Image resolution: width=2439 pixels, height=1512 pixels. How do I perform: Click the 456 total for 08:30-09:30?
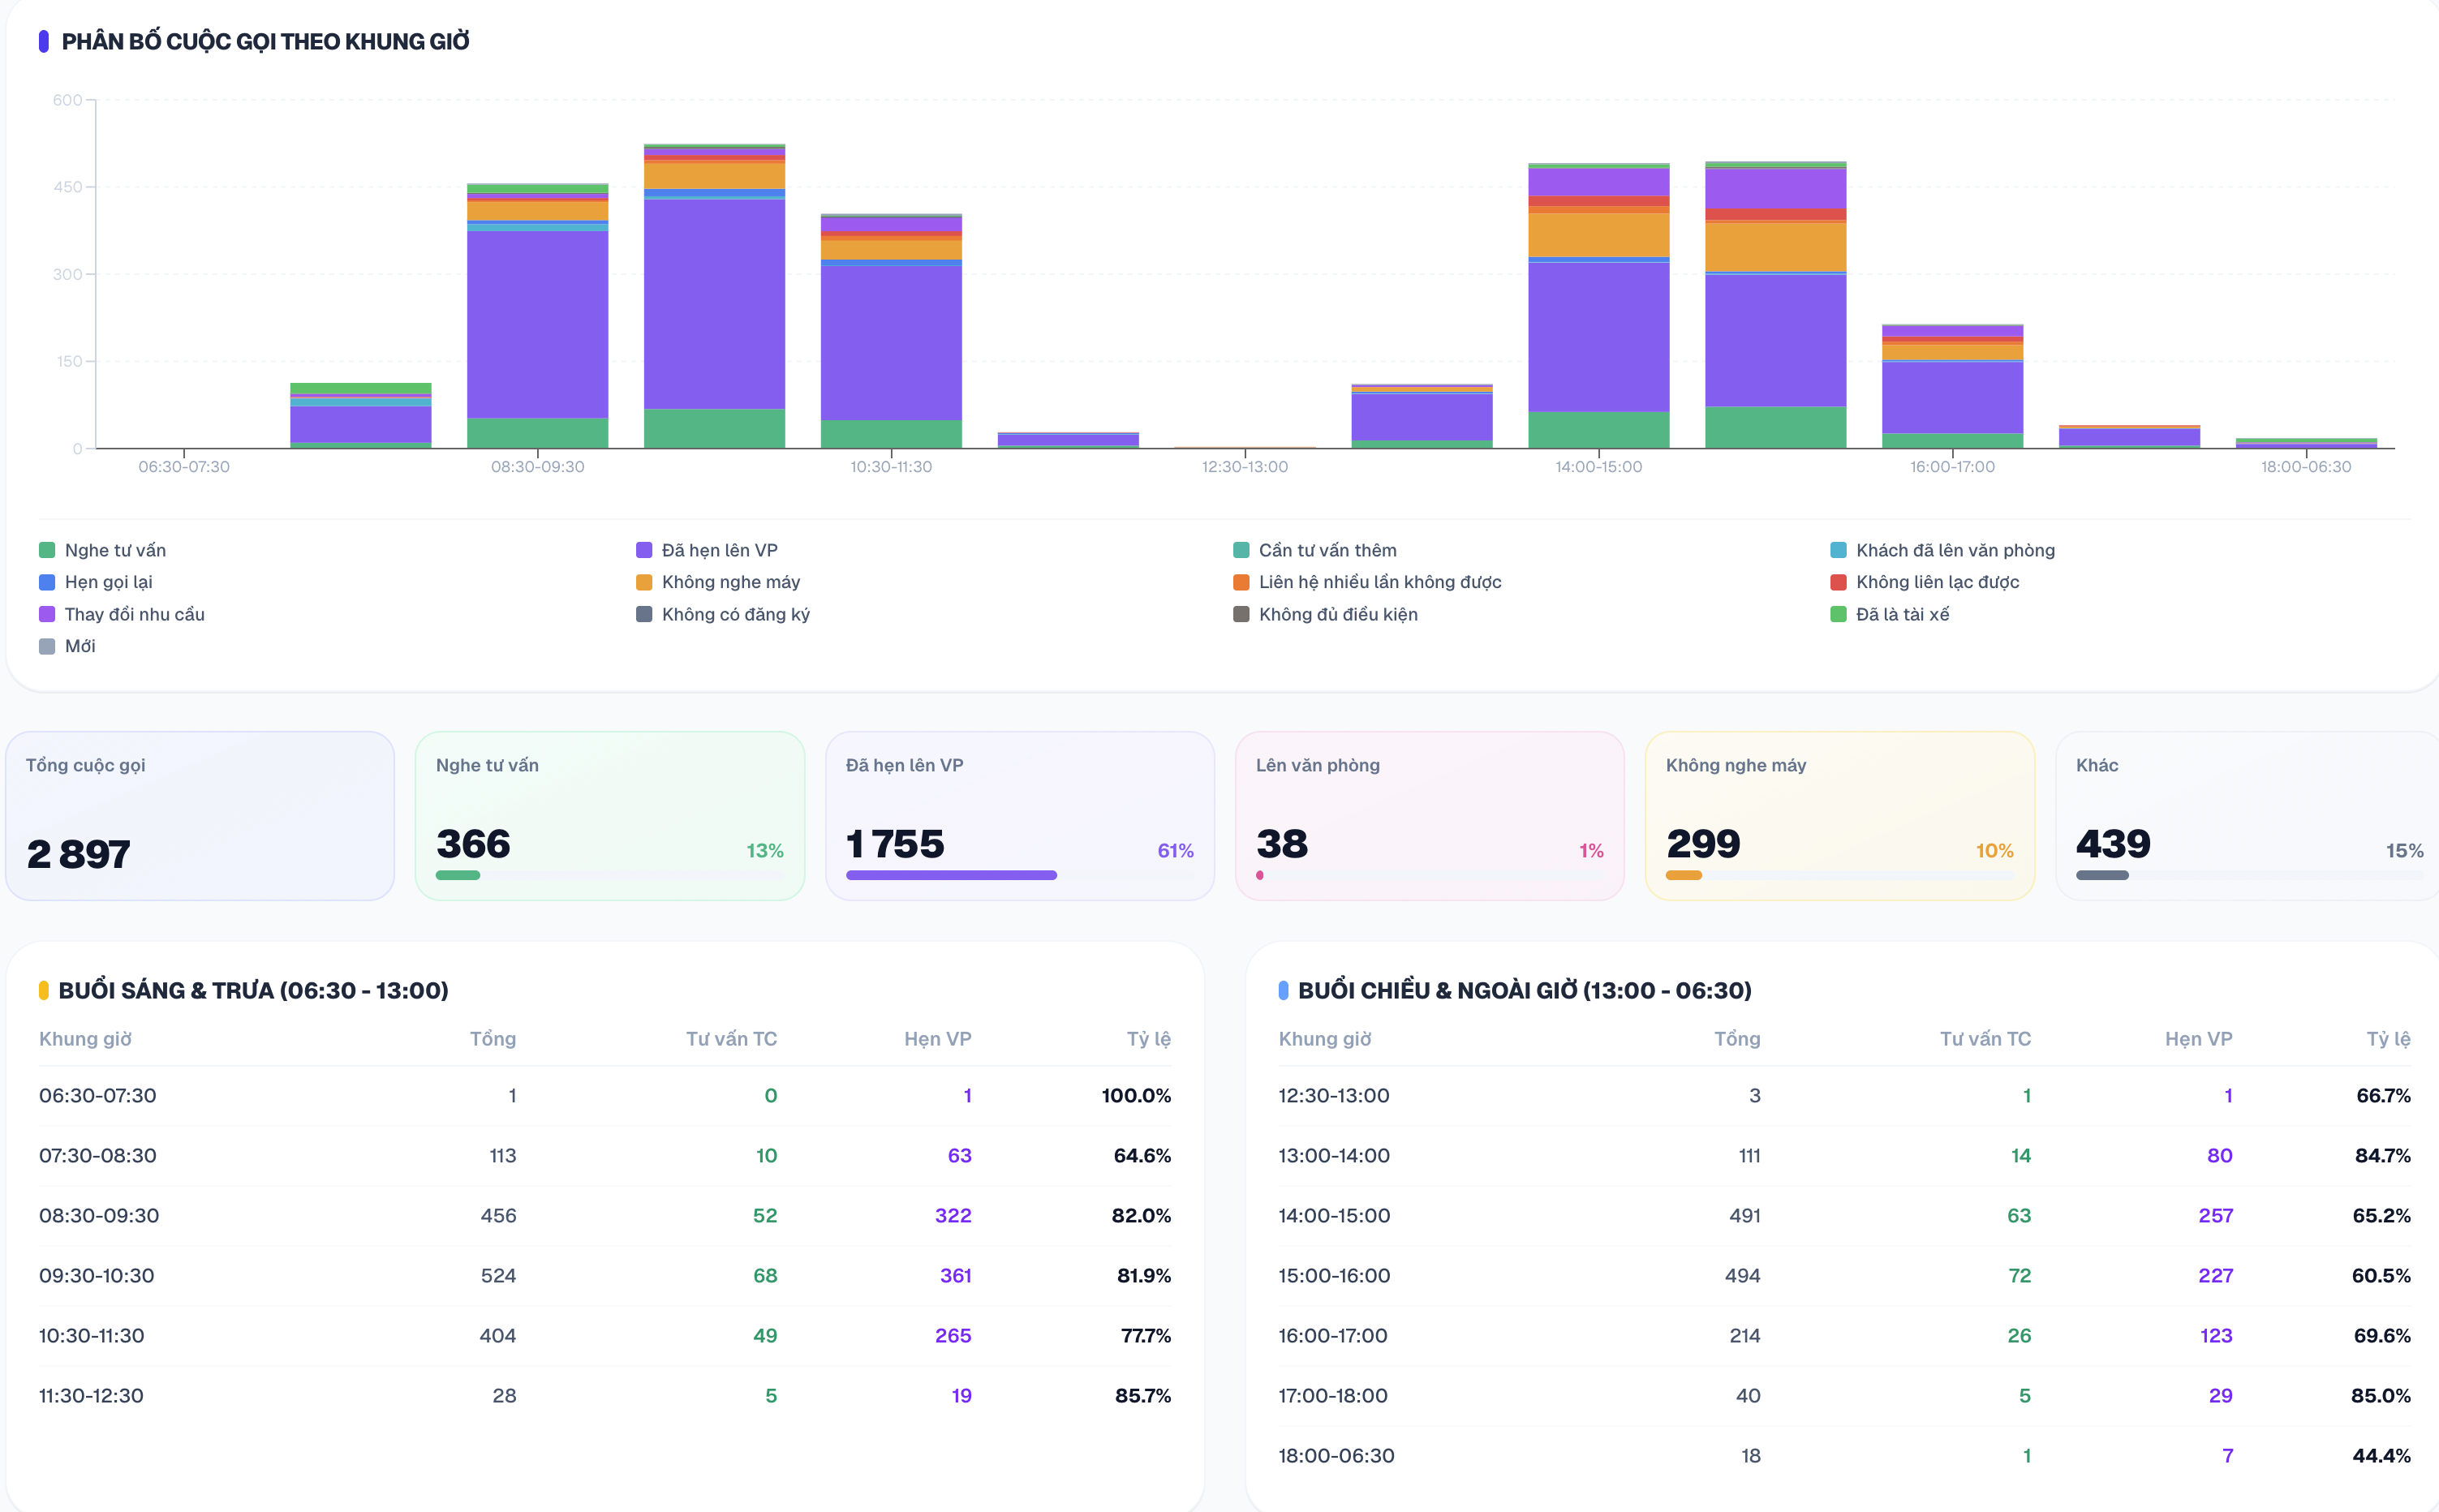coord(498,1215)
